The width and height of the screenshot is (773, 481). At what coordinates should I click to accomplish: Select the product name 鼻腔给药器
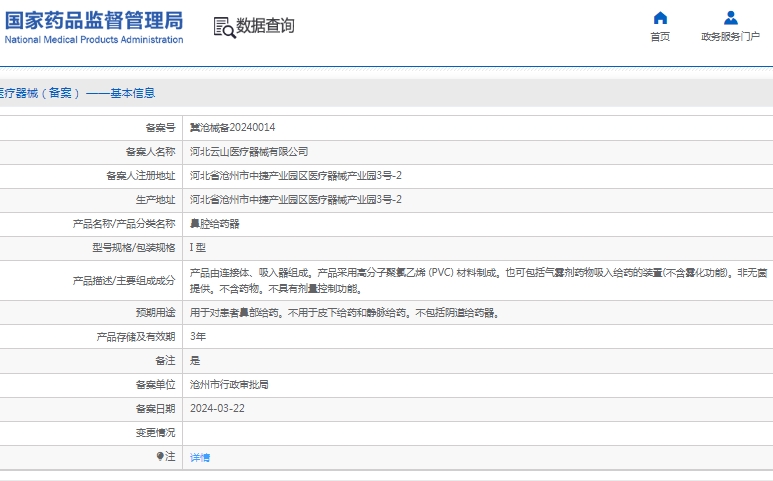(214, 224)
